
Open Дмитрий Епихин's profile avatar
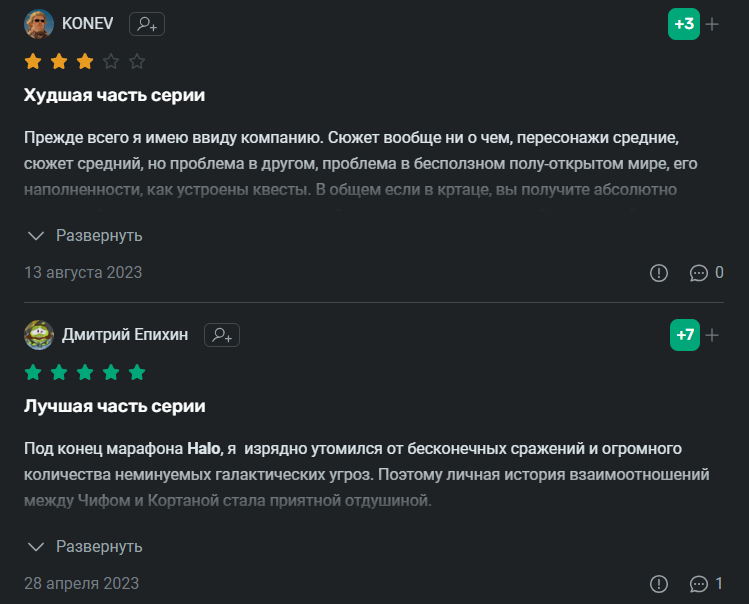[39, 335]
